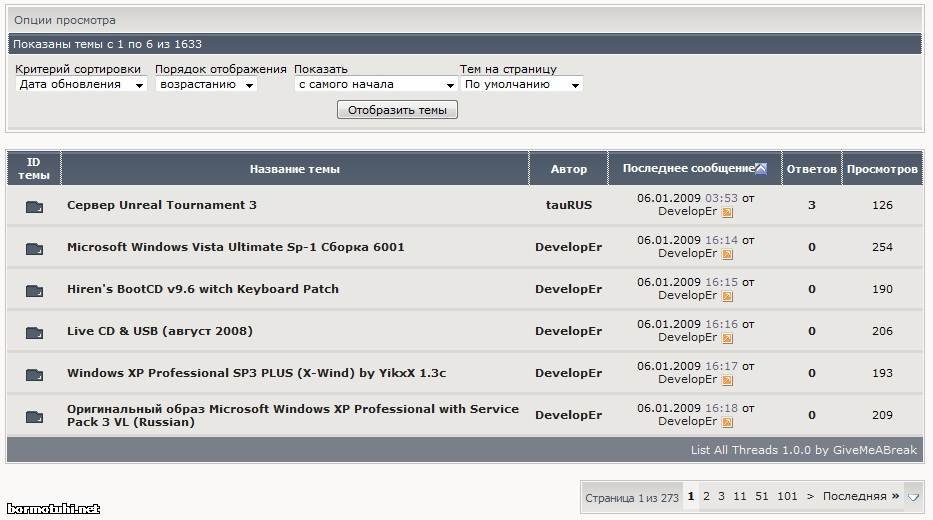Open Тем на страницу dropdown (По умолчанию)
Viewport: 933px width, 520px height.
point(522,84)
